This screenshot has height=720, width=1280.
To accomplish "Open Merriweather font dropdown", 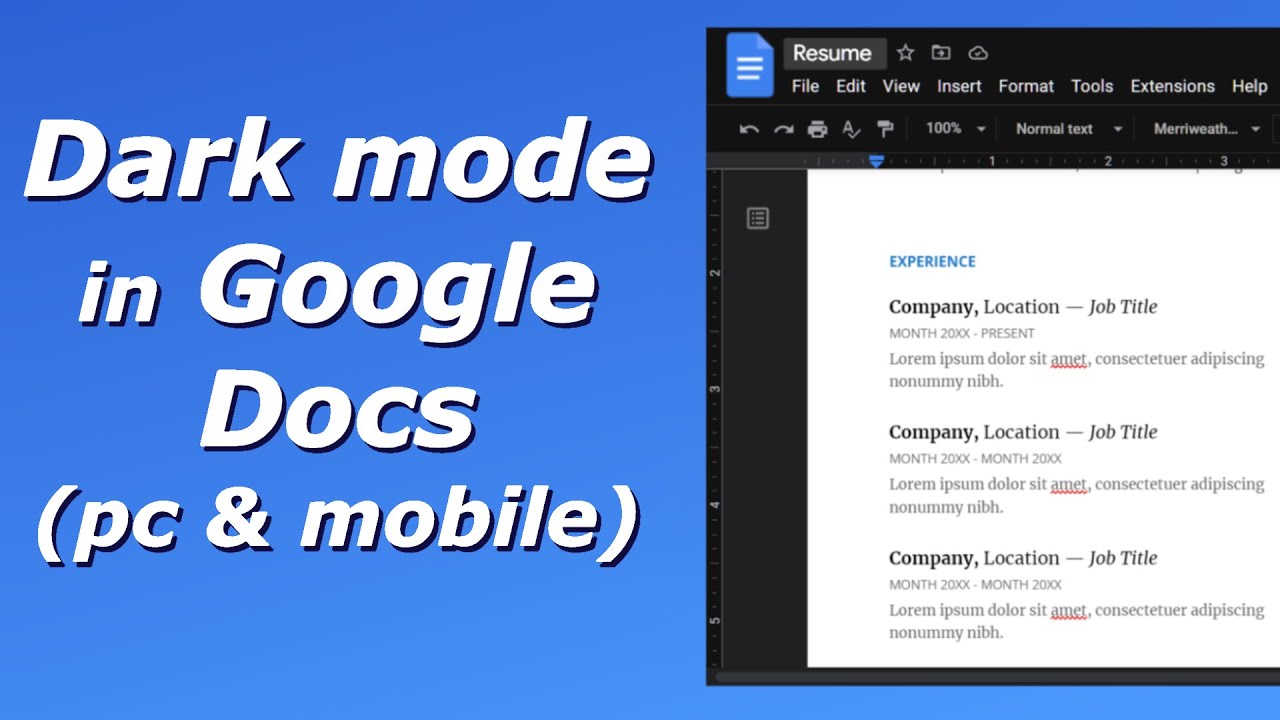I will 1207,129.
